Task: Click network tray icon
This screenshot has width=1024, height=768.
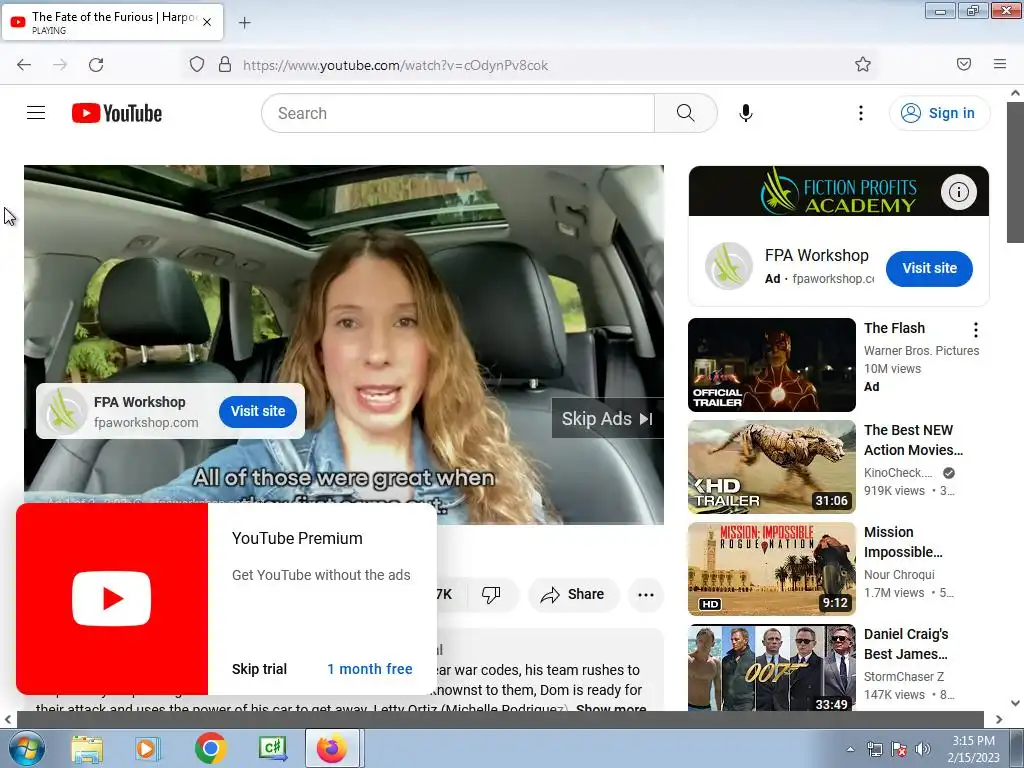Action: [x=875, y=749]
